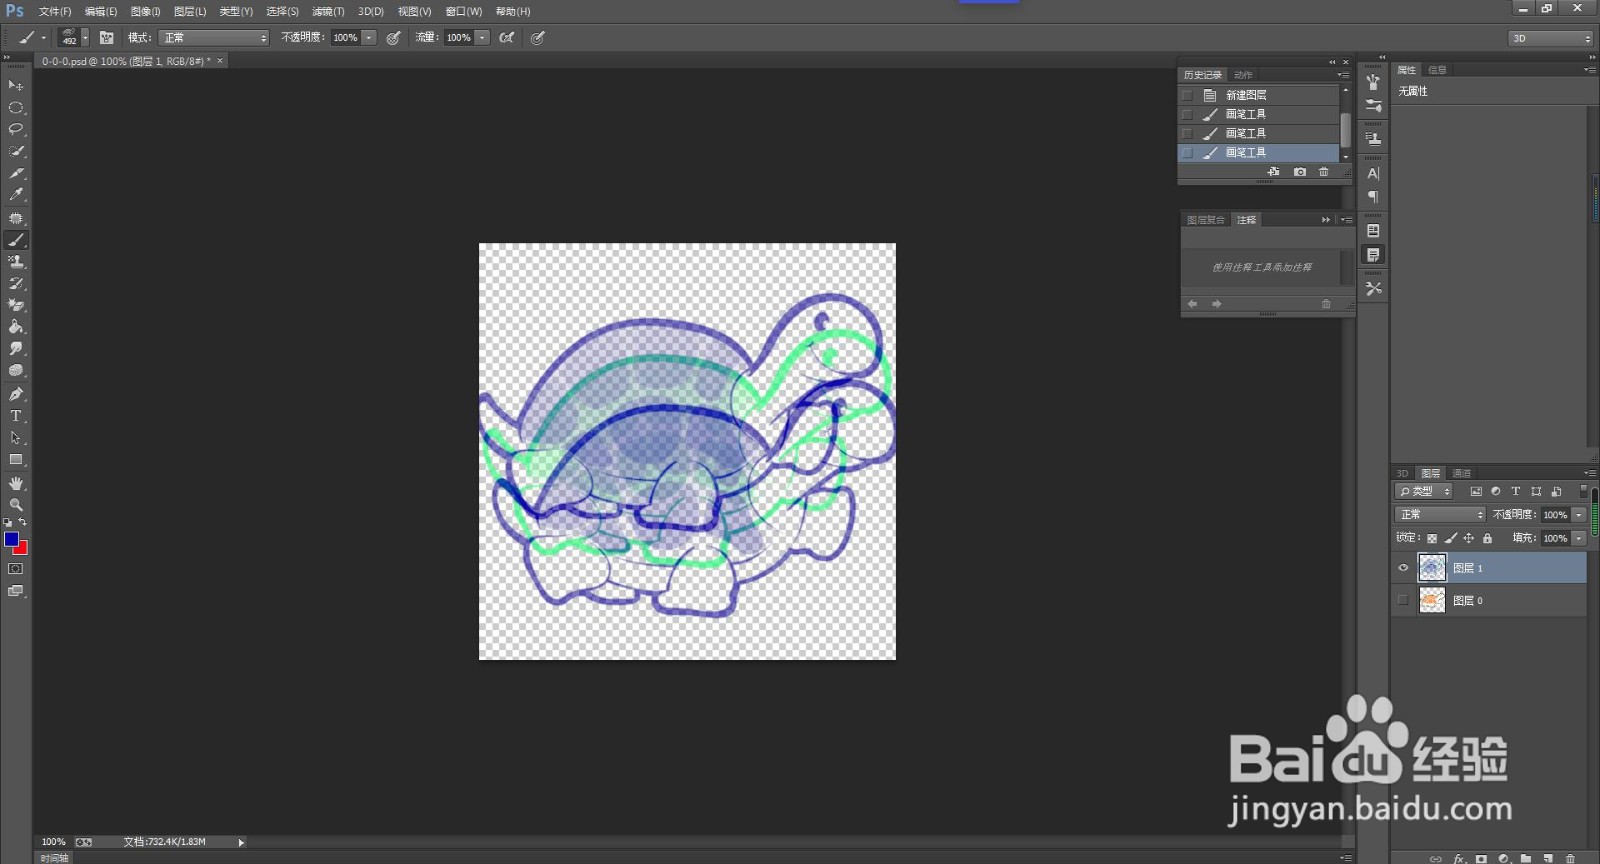Toggle the layer filter on/off switch
This screenshot has height=864, width=1600.
point(1583,491)
